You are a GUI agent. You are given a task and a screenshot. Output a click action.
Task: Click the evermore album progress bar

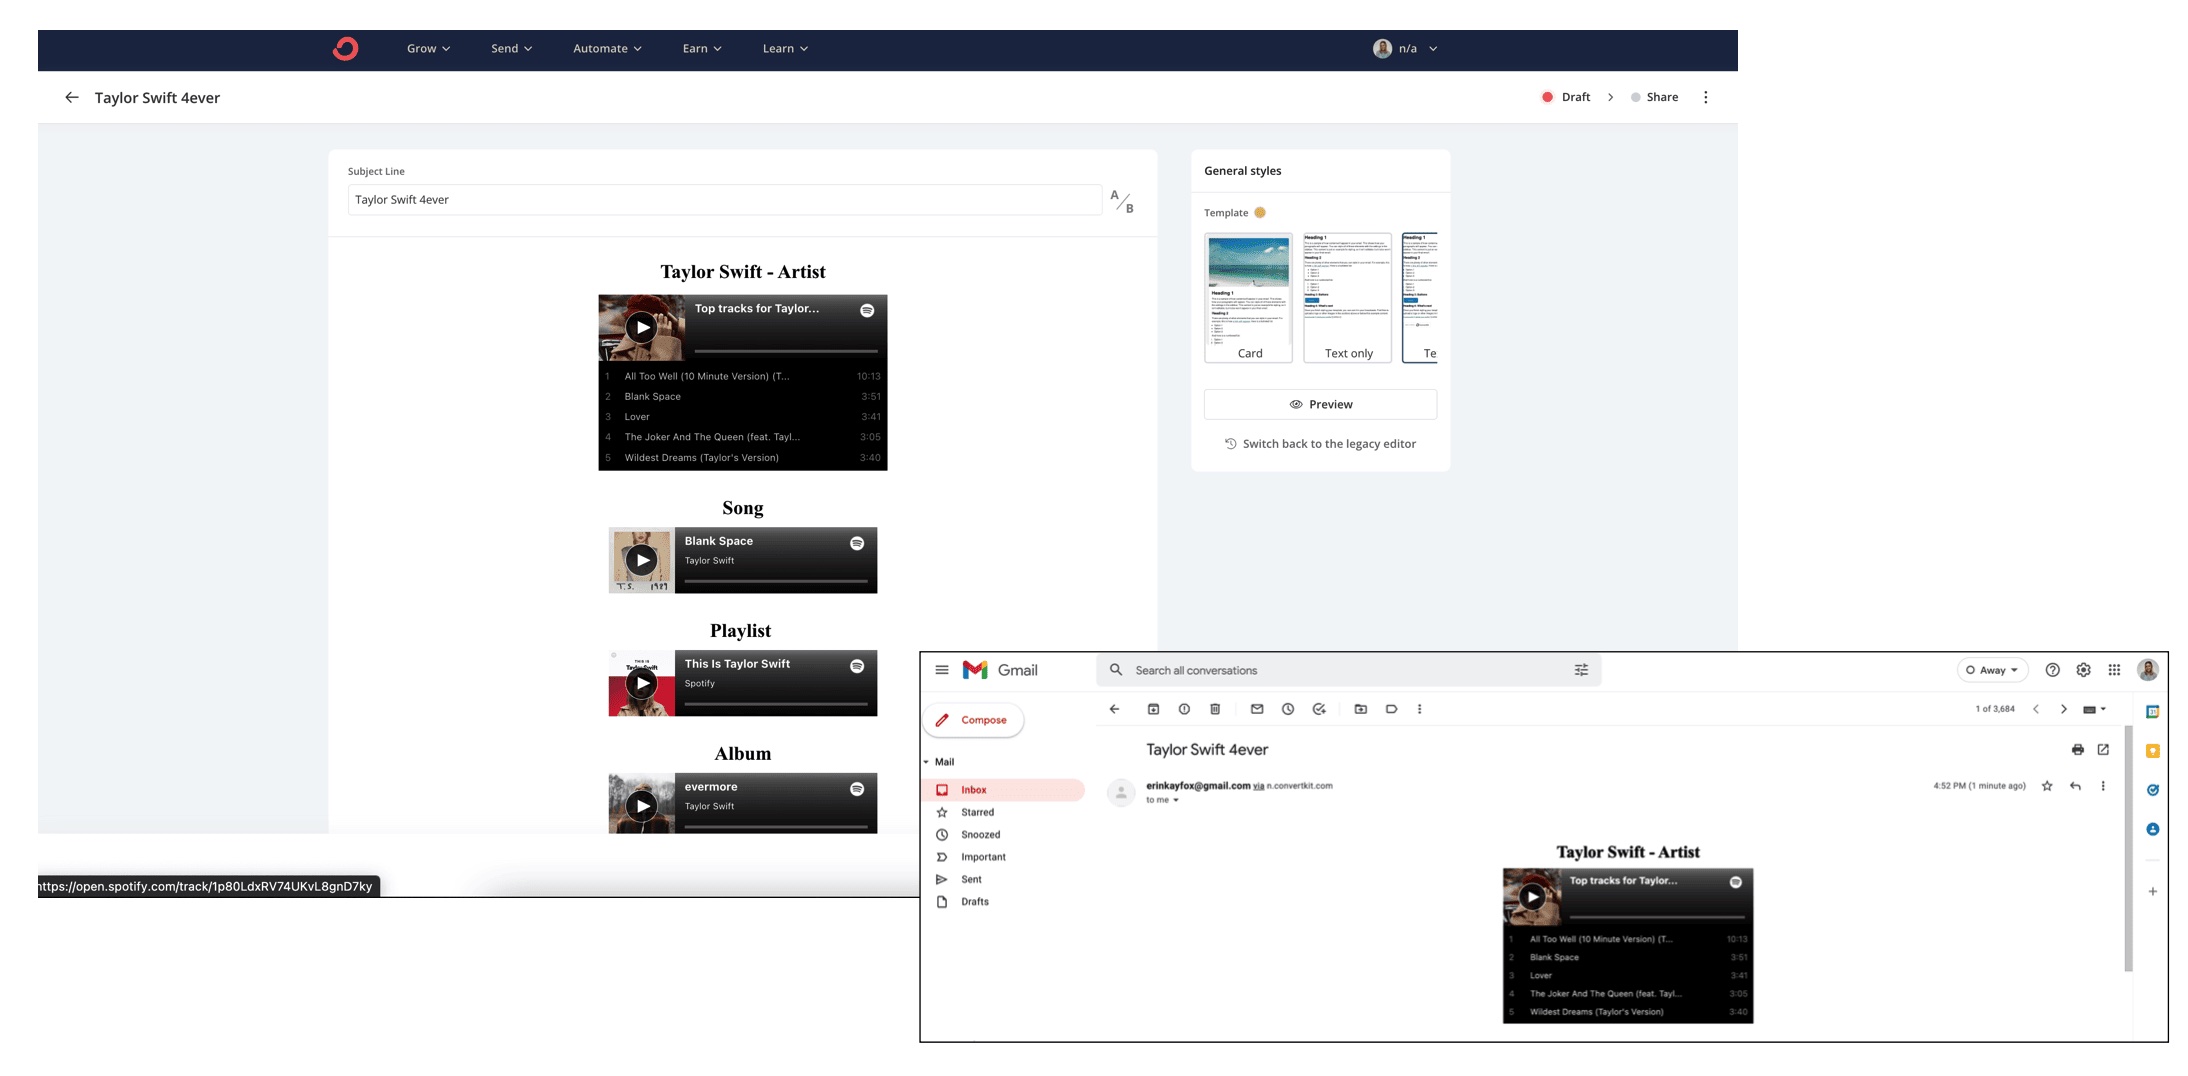(x=776, y=827)
